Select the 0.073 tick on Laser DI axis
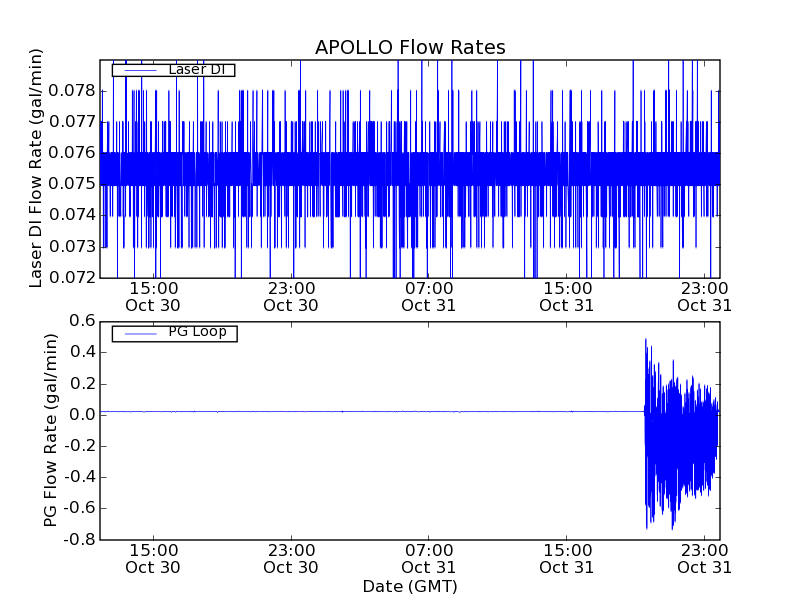 pyautogui.click(x=72, y=246)
